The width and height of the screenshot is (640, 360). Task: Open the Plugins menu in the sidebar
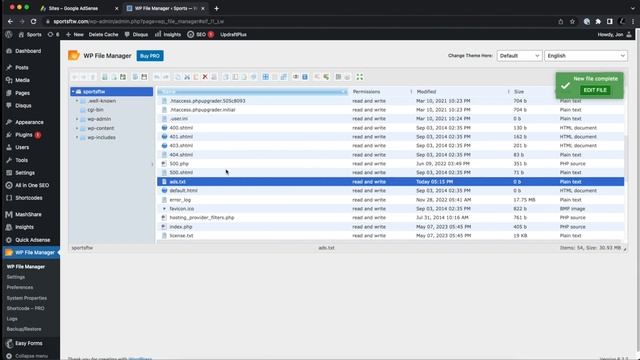pyautogui.click(x=24, y=135)
